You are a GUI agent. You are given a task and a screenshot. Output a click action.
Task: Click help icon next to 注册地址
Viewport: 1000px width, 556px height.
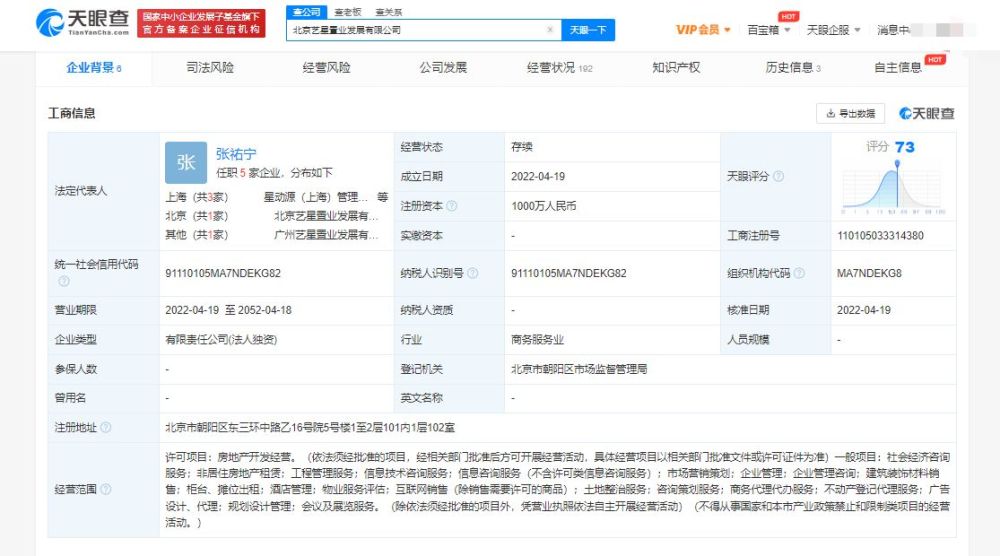(x=105, y=427)
